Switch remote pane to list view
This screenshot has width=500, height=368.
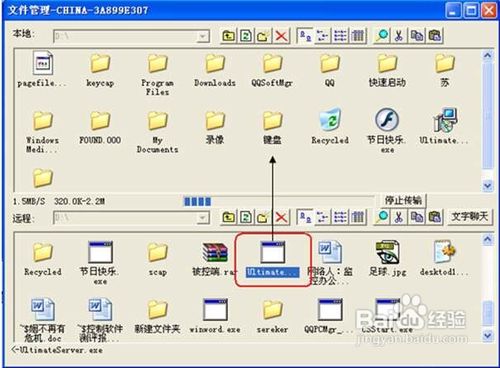pos(340,217)
